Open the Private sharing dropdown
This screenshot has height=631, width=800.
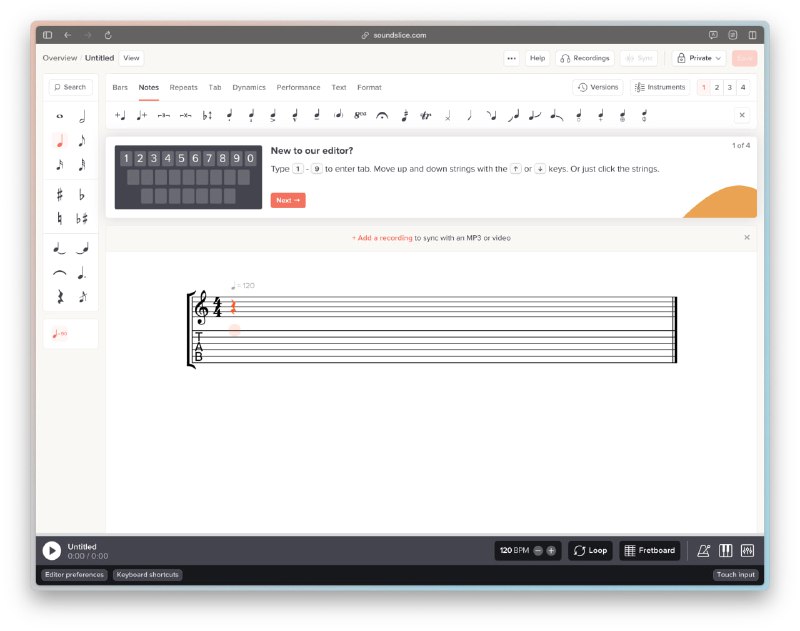(x=699, y=58)
